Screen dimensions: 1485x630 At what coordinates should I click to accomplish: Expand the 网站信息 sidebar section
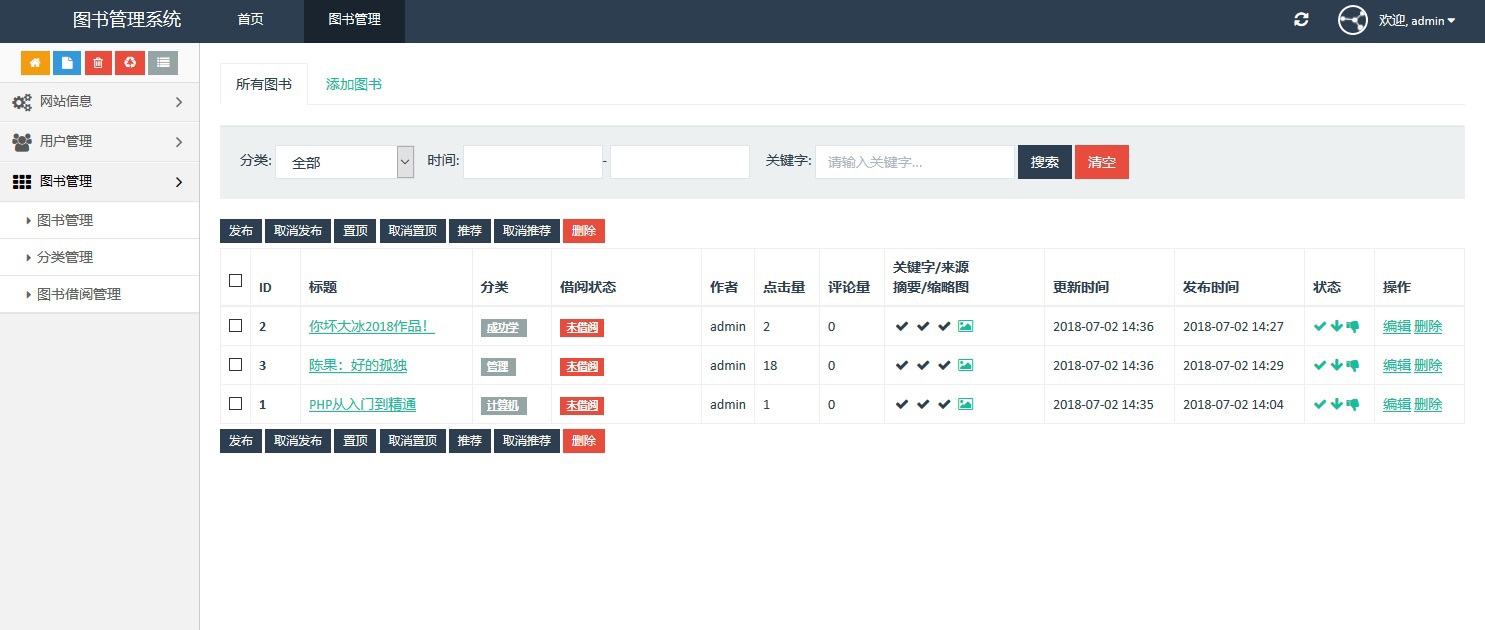point(99,102)
